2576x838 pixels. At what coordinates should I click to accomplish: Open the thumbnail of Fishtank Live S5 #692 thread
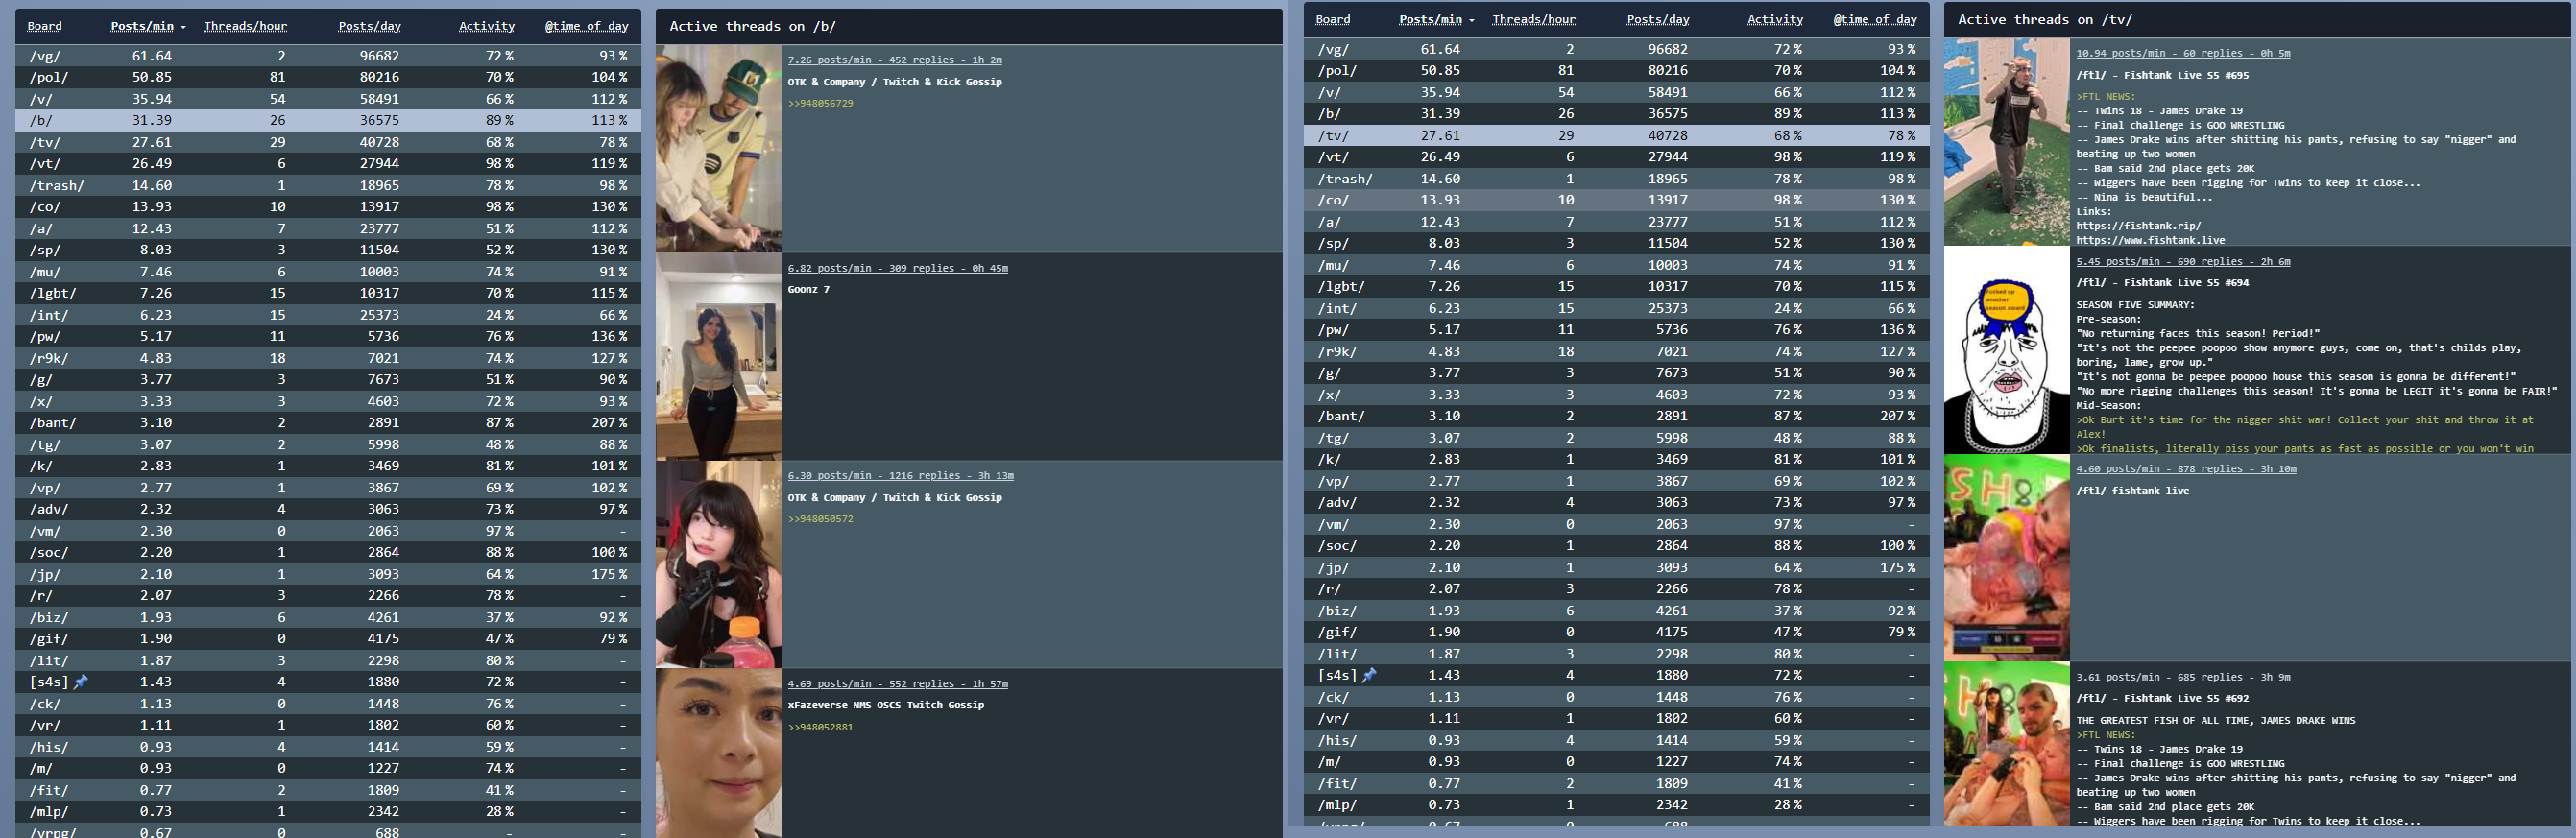point(2006,744)
